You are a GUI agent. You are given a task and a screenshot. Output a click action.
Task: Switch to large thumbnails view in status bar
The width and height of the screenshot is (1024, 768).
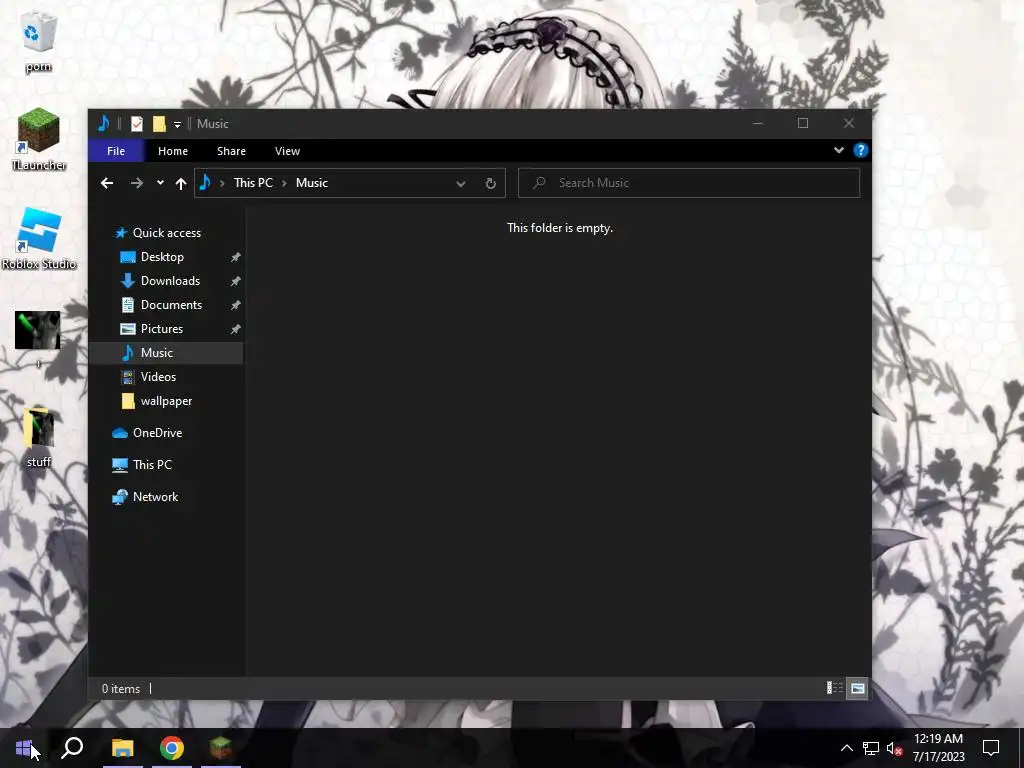click(857, 688)
